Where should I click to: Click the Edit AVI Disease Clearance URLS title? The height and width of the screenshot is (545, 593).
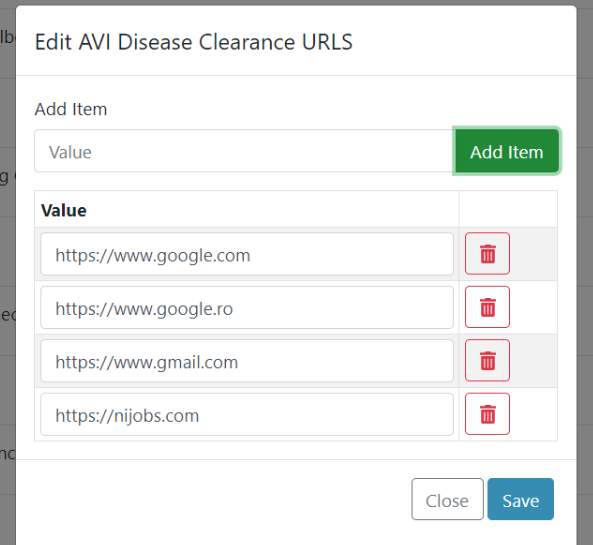coord(194,42)
